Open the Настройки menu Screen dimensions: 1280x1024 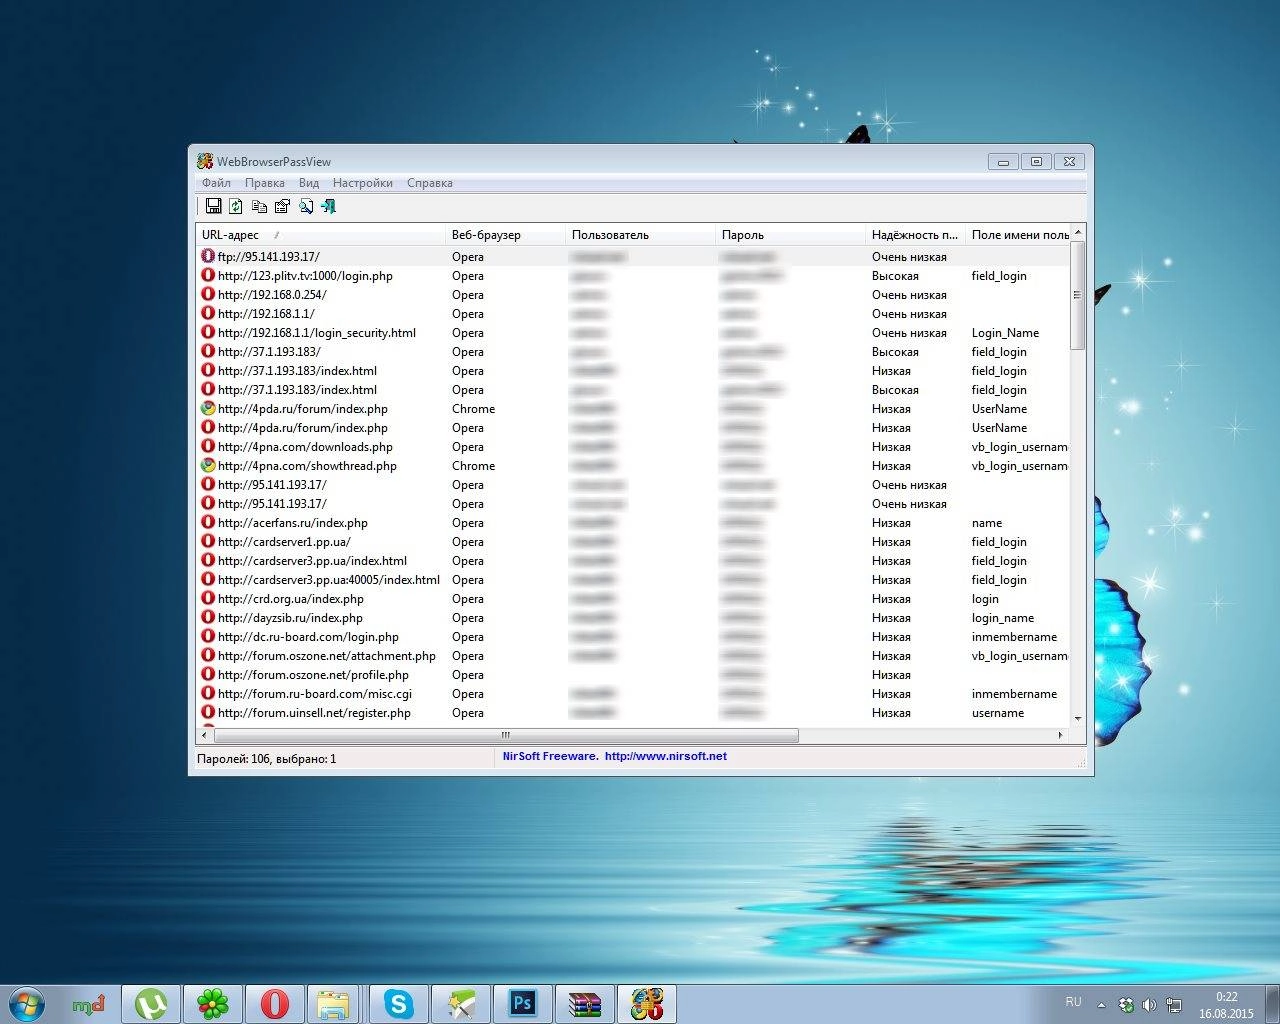[363, 183]
